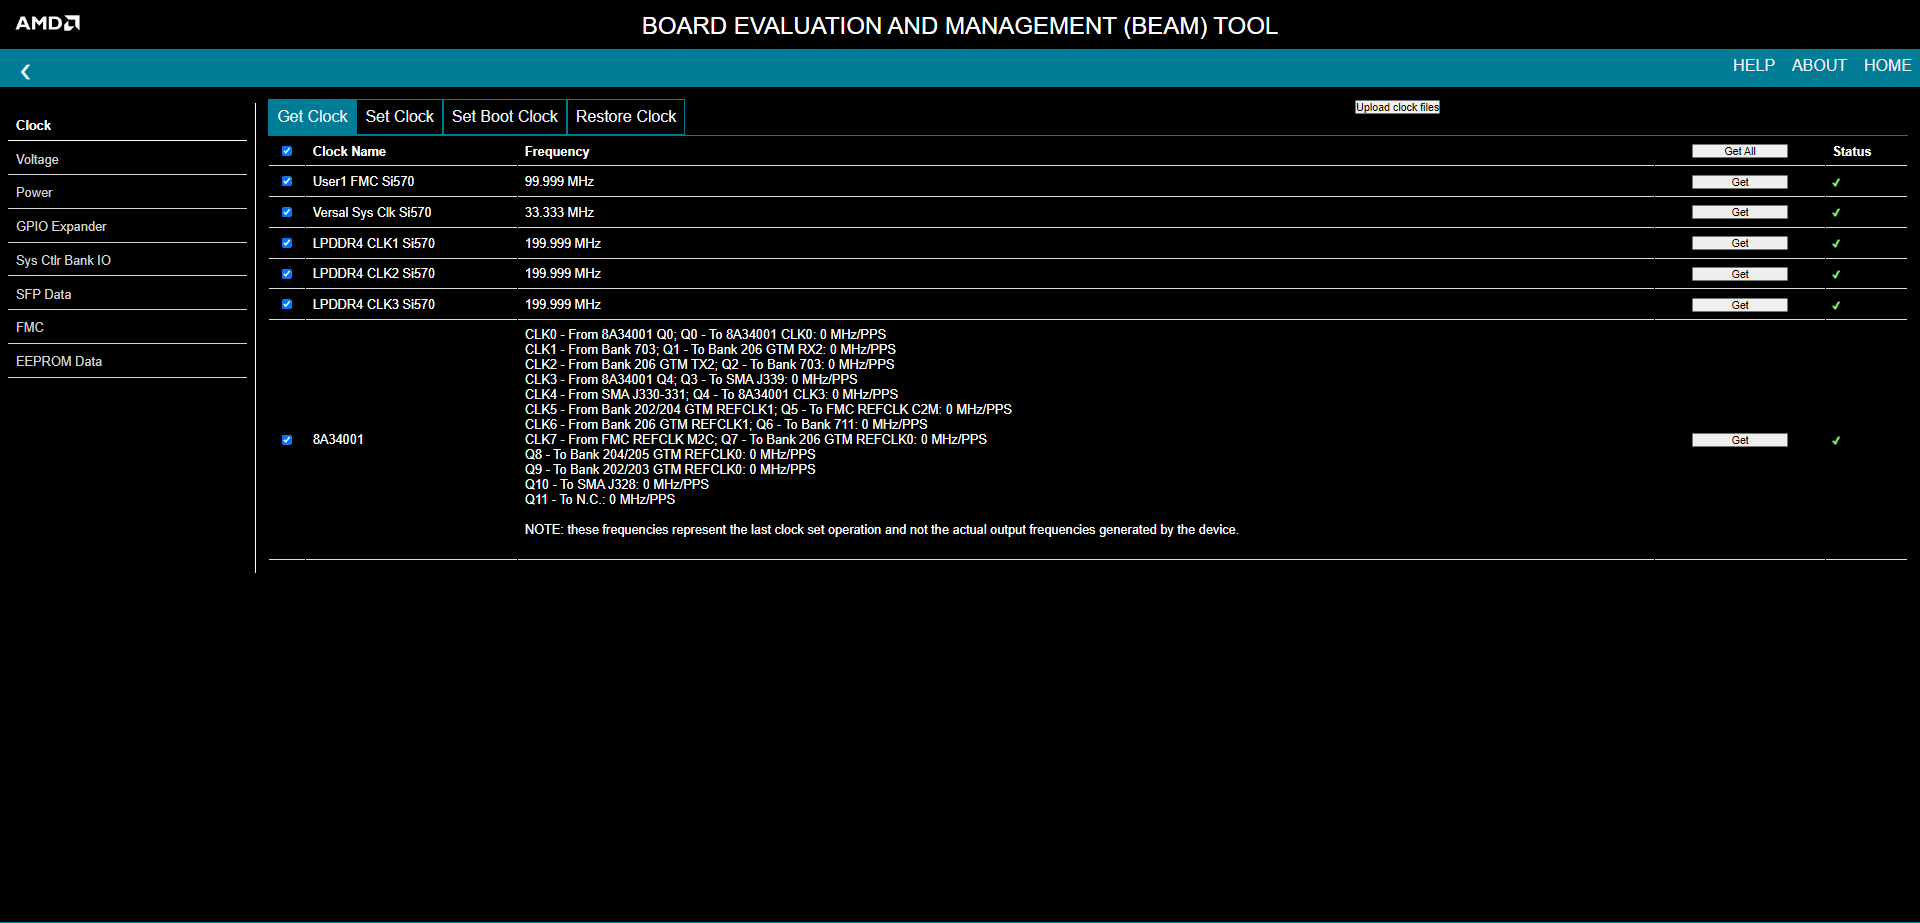
Task: Click the green status checkmark for User1 FMC Si570
Action: coord(1836,182)
